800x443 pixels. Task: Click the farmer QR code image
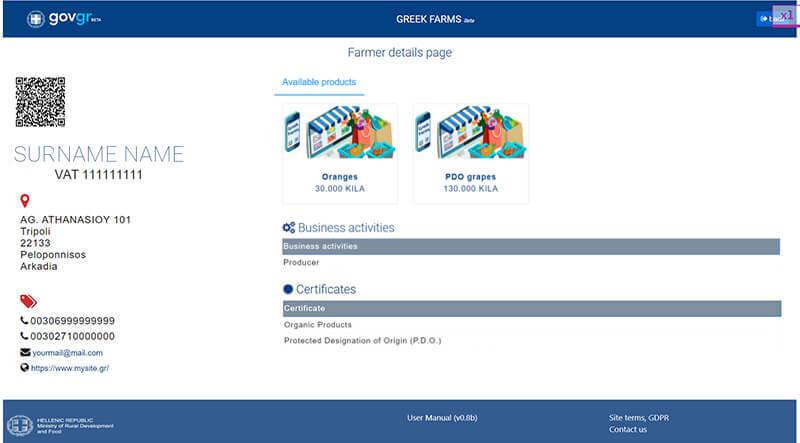tap(40, 102)
